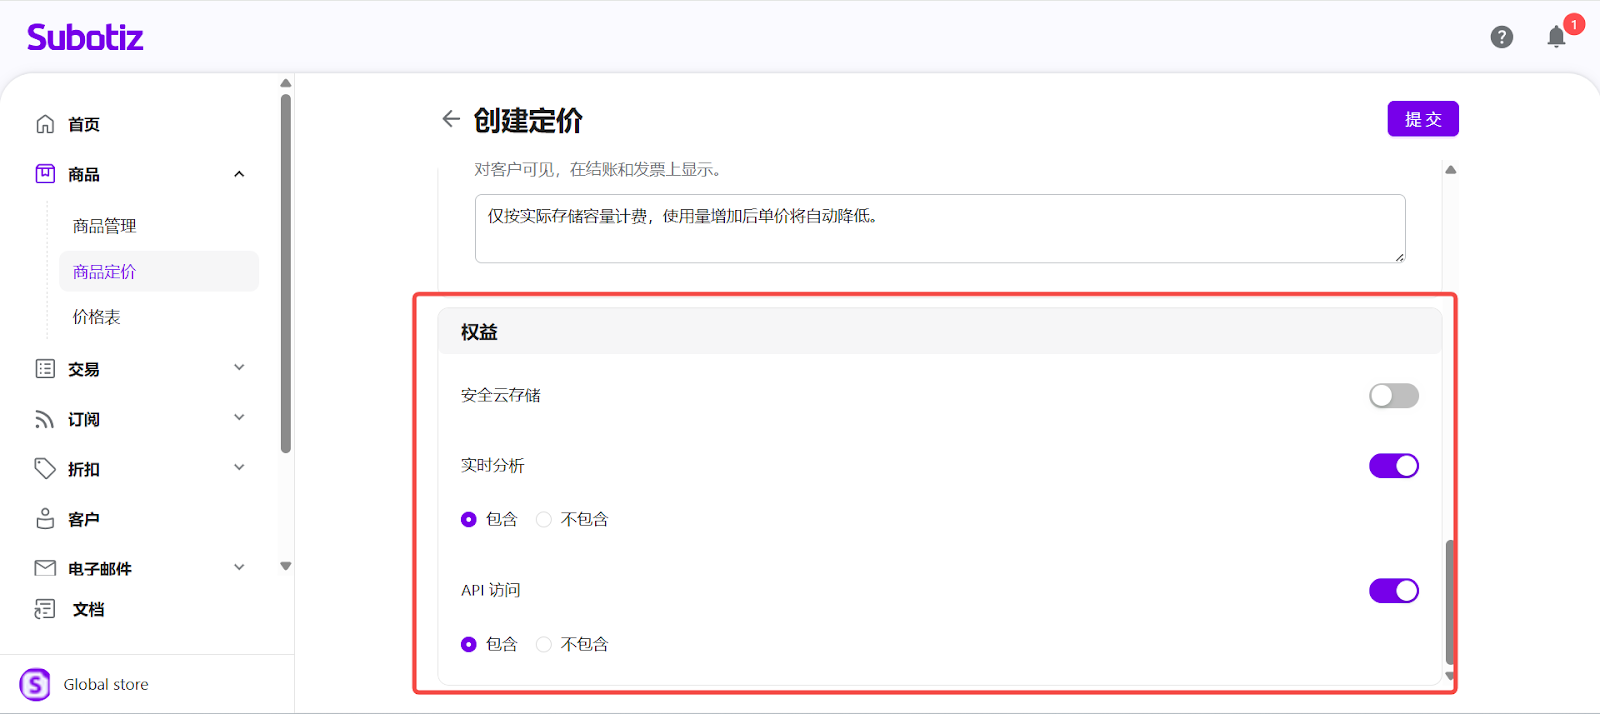1600x714 pixels.
Task: Go to 价格表 in the sidebar
Action: (96, 317)
